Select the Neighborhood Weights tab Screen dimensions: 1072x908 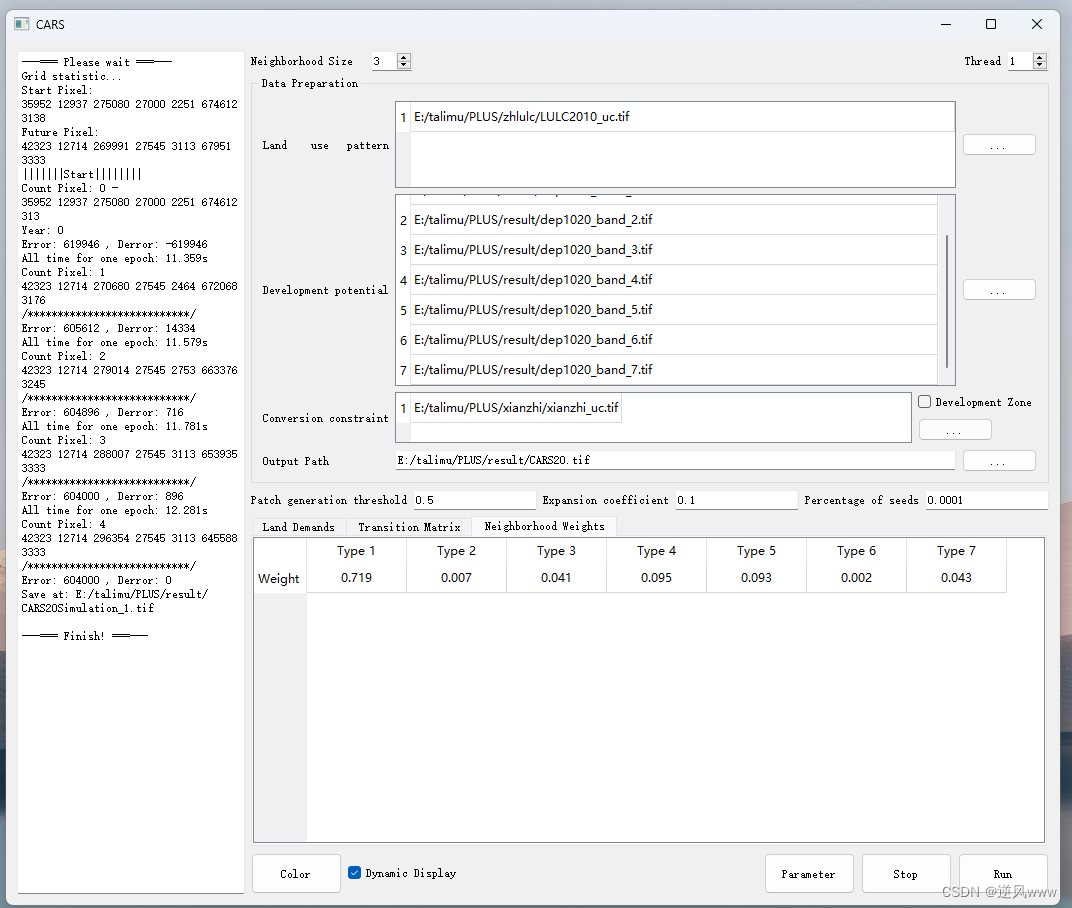tap(544, 526)
